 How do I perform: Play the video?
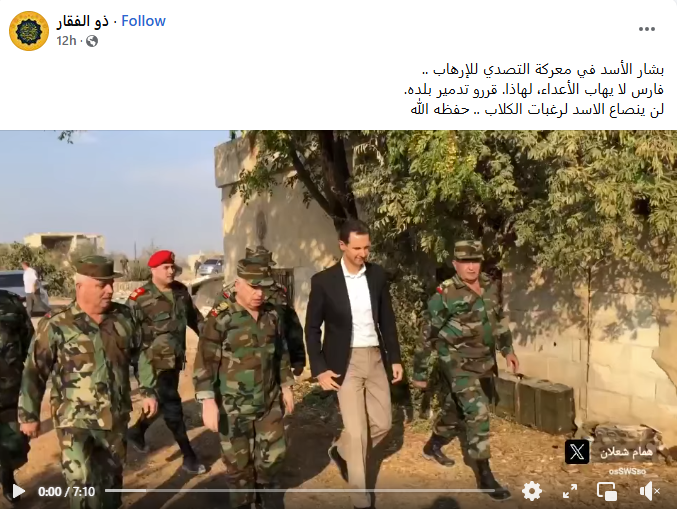tap(18, 491)
